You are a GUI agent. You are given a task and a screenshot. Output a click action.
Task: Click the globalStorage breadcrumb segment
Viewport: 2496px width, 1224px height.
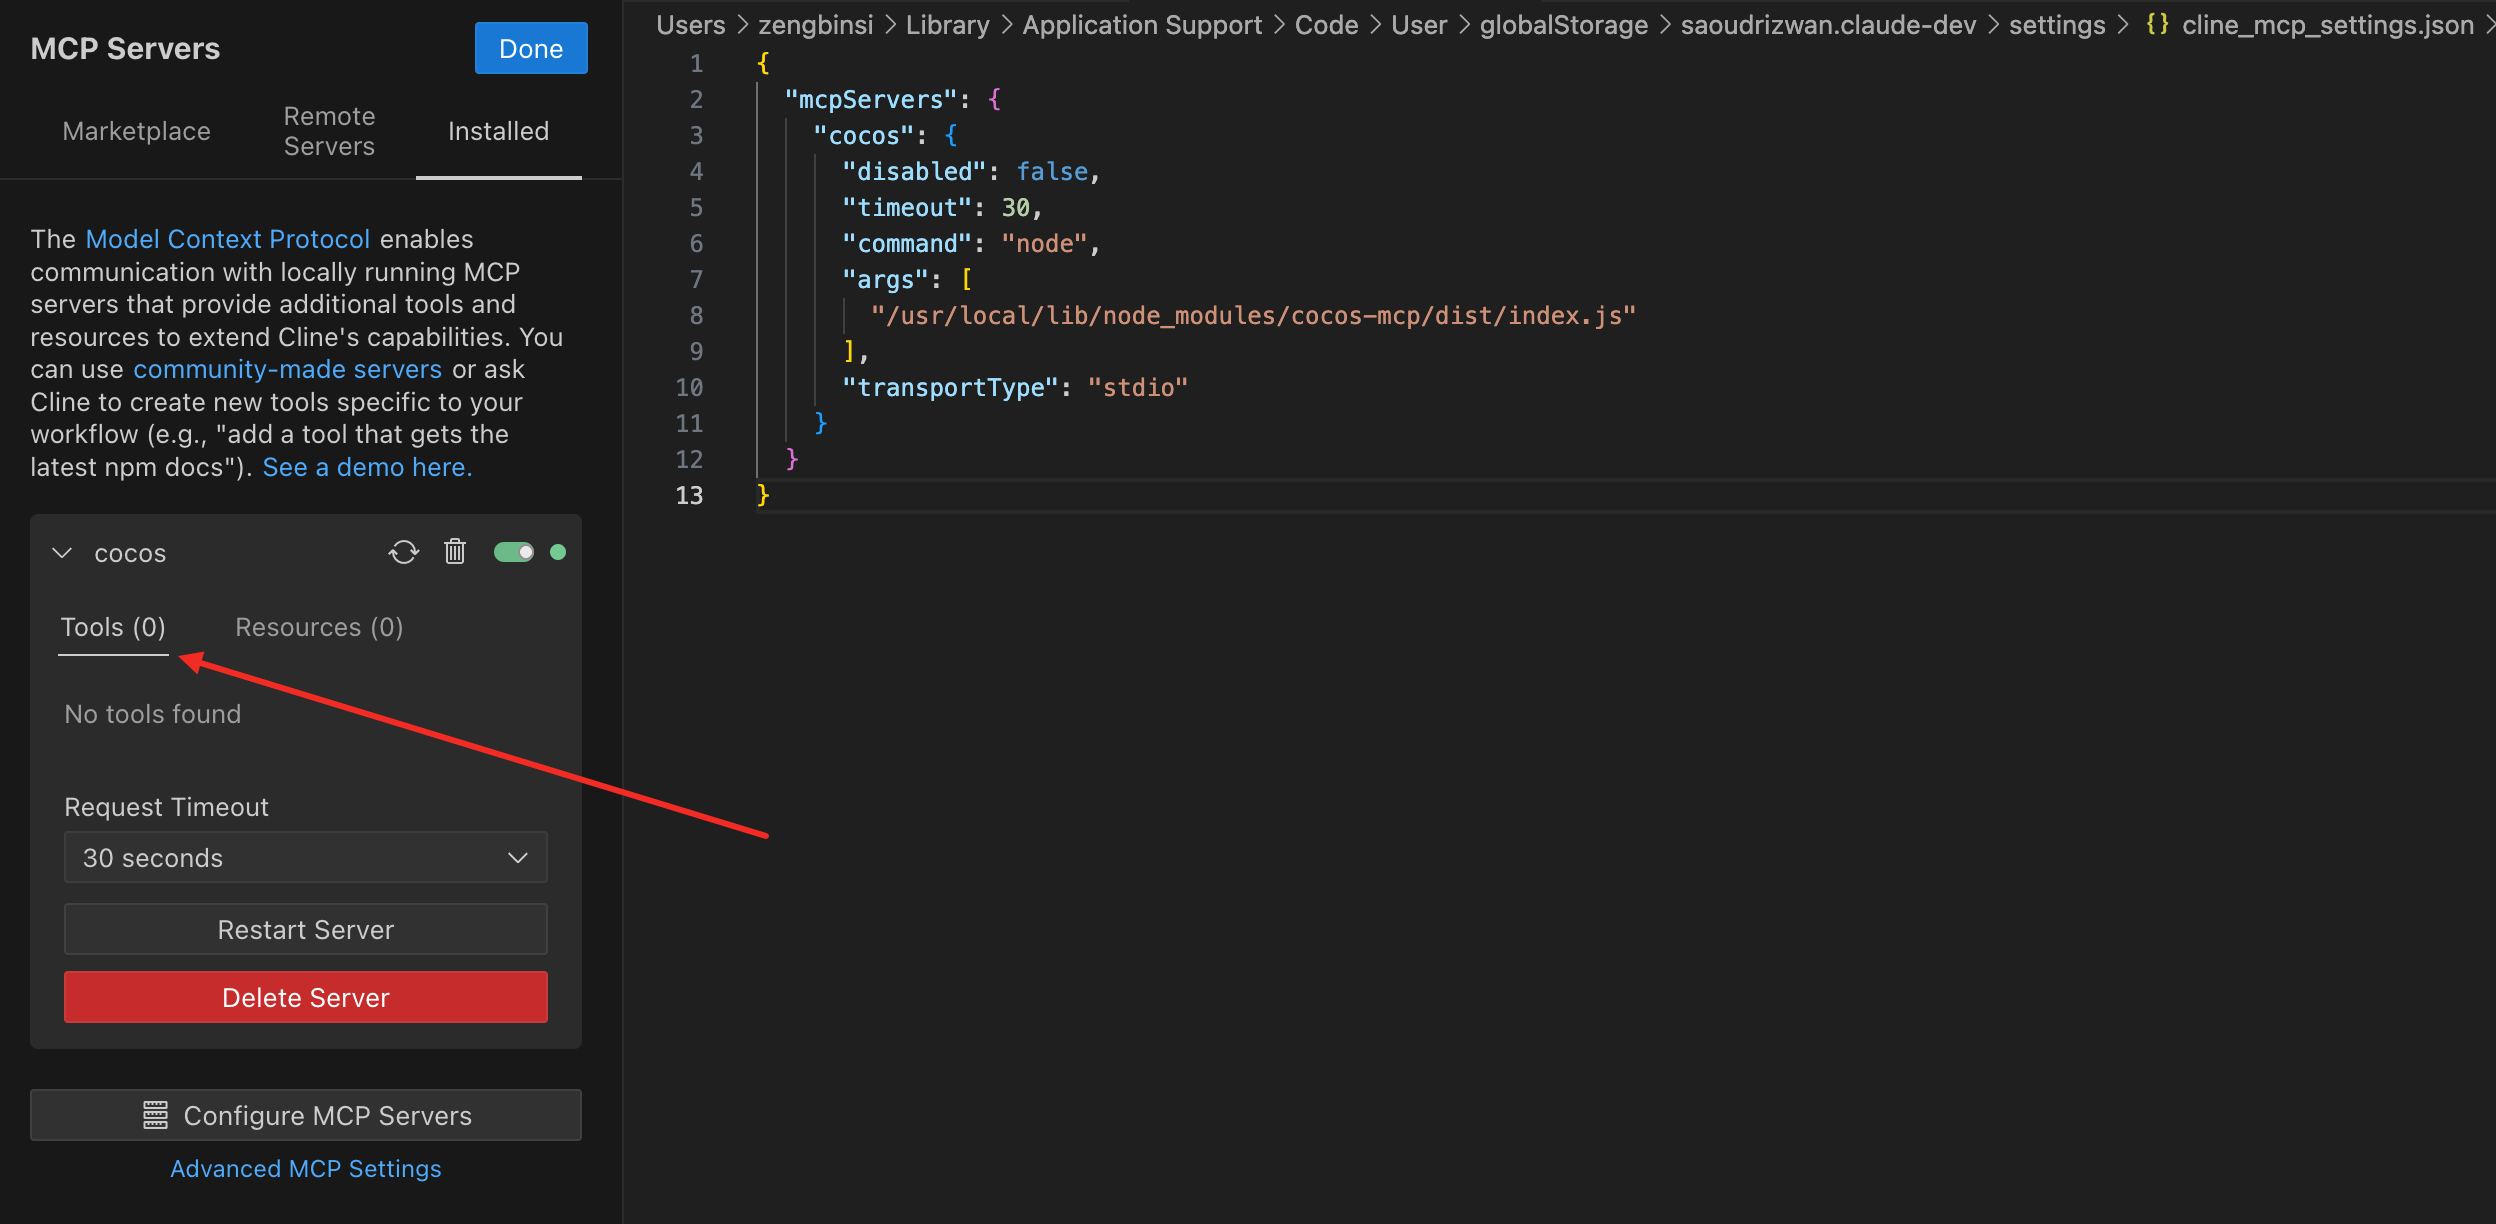(1563, 25)
